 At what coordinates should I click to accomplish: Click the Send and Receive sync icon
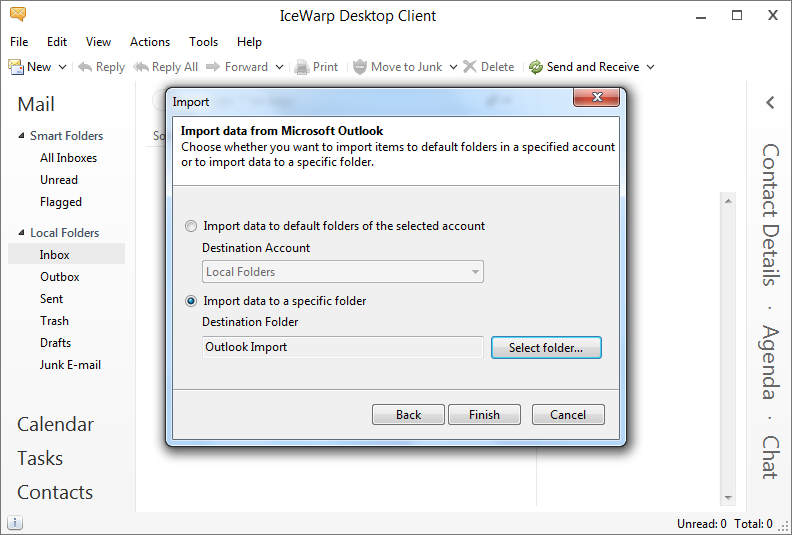(x=535, y=67)
